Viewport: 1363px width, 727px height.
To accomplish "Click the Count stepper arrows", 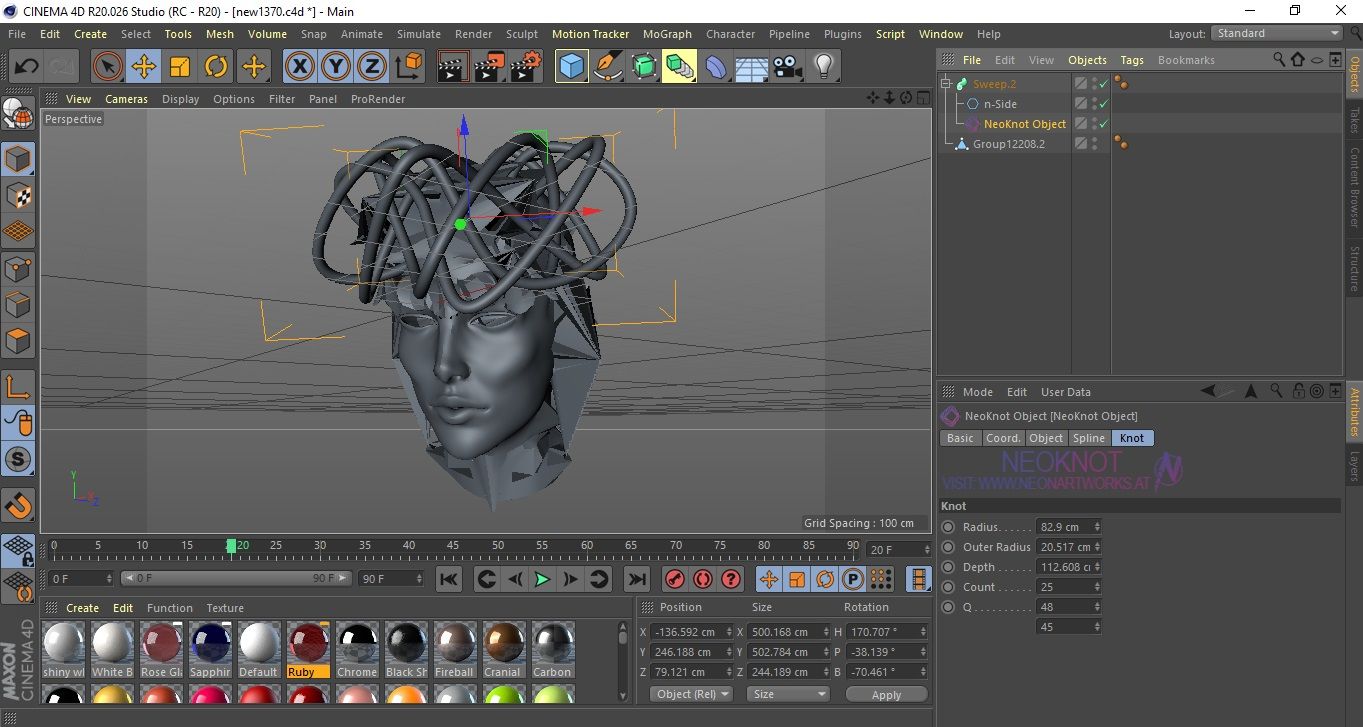I will tap(1097, 587).
